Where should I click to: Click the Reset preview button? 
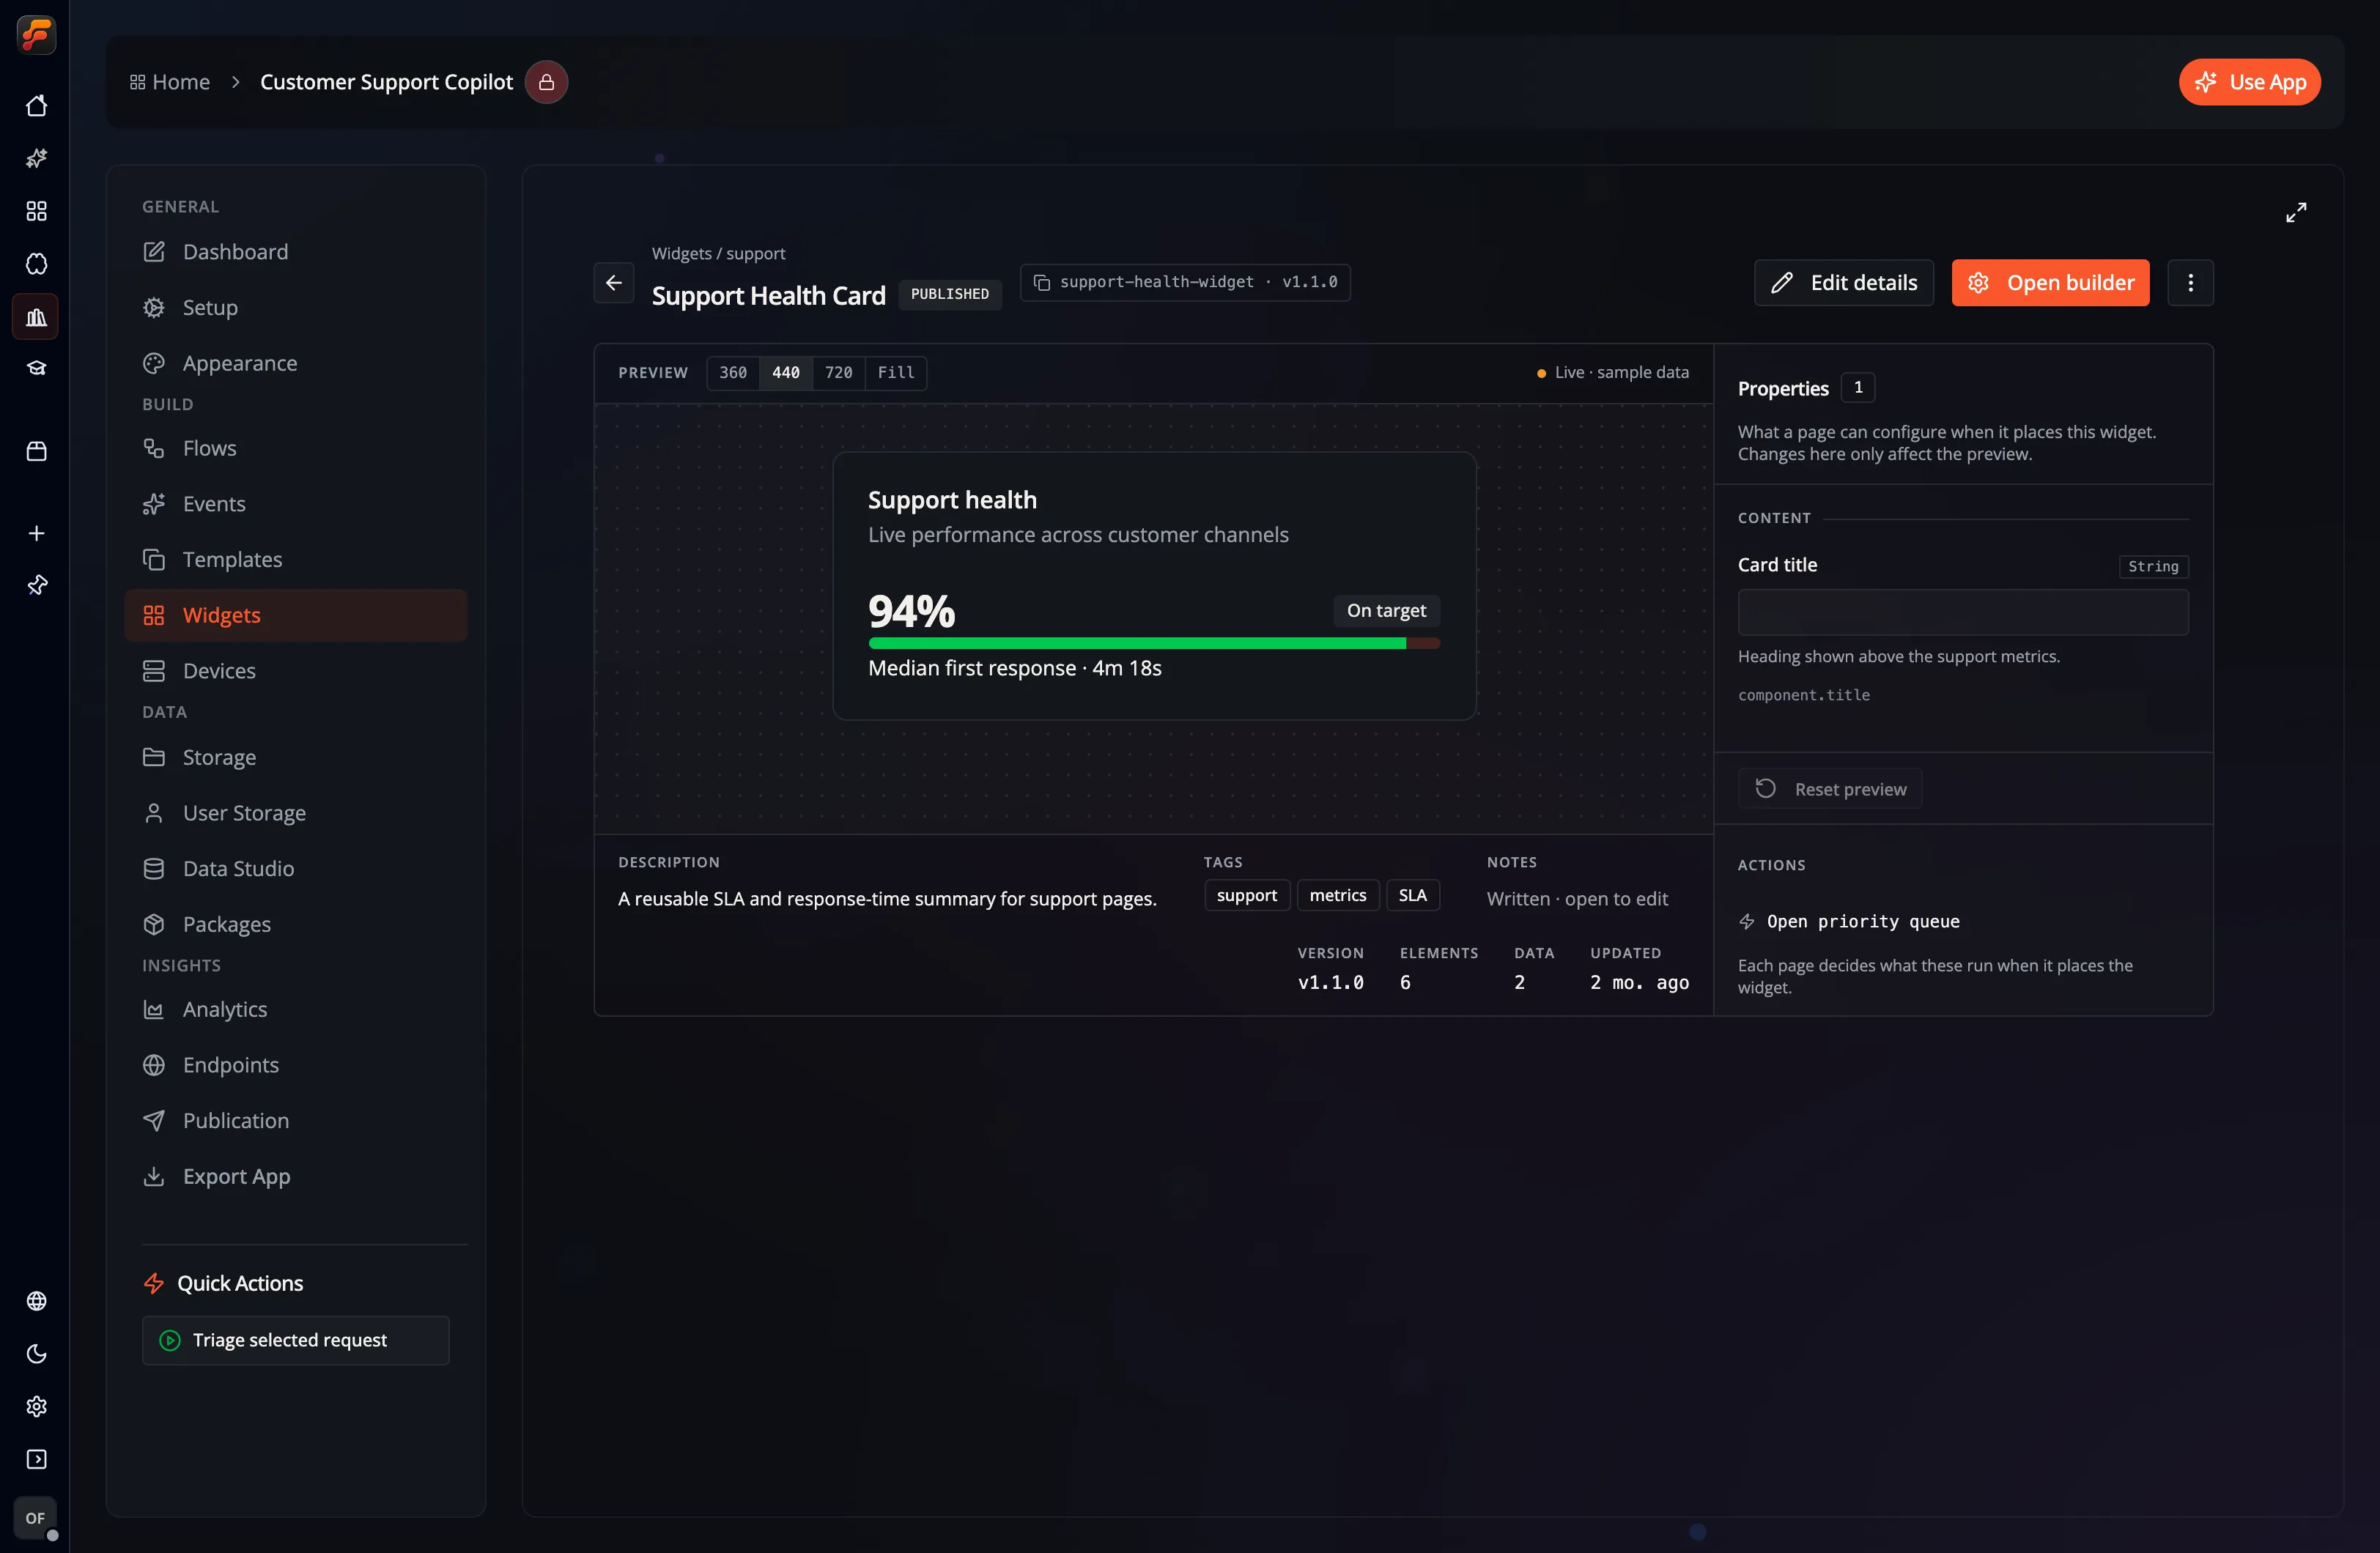coord(1830,789)
